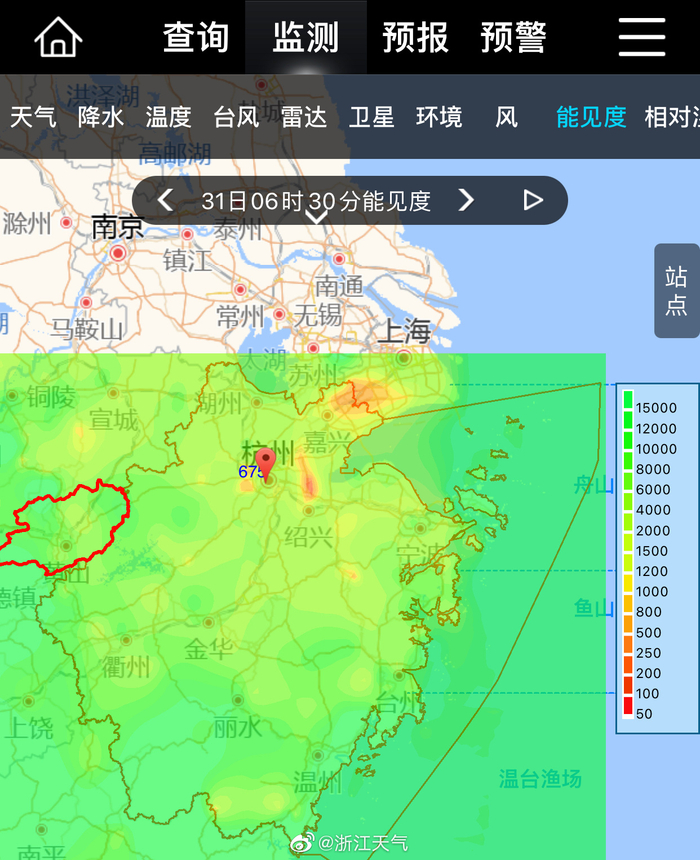Click the 温台渔场 sea area label
Viewport: 700px width, 860px height.
coord(540,779)
